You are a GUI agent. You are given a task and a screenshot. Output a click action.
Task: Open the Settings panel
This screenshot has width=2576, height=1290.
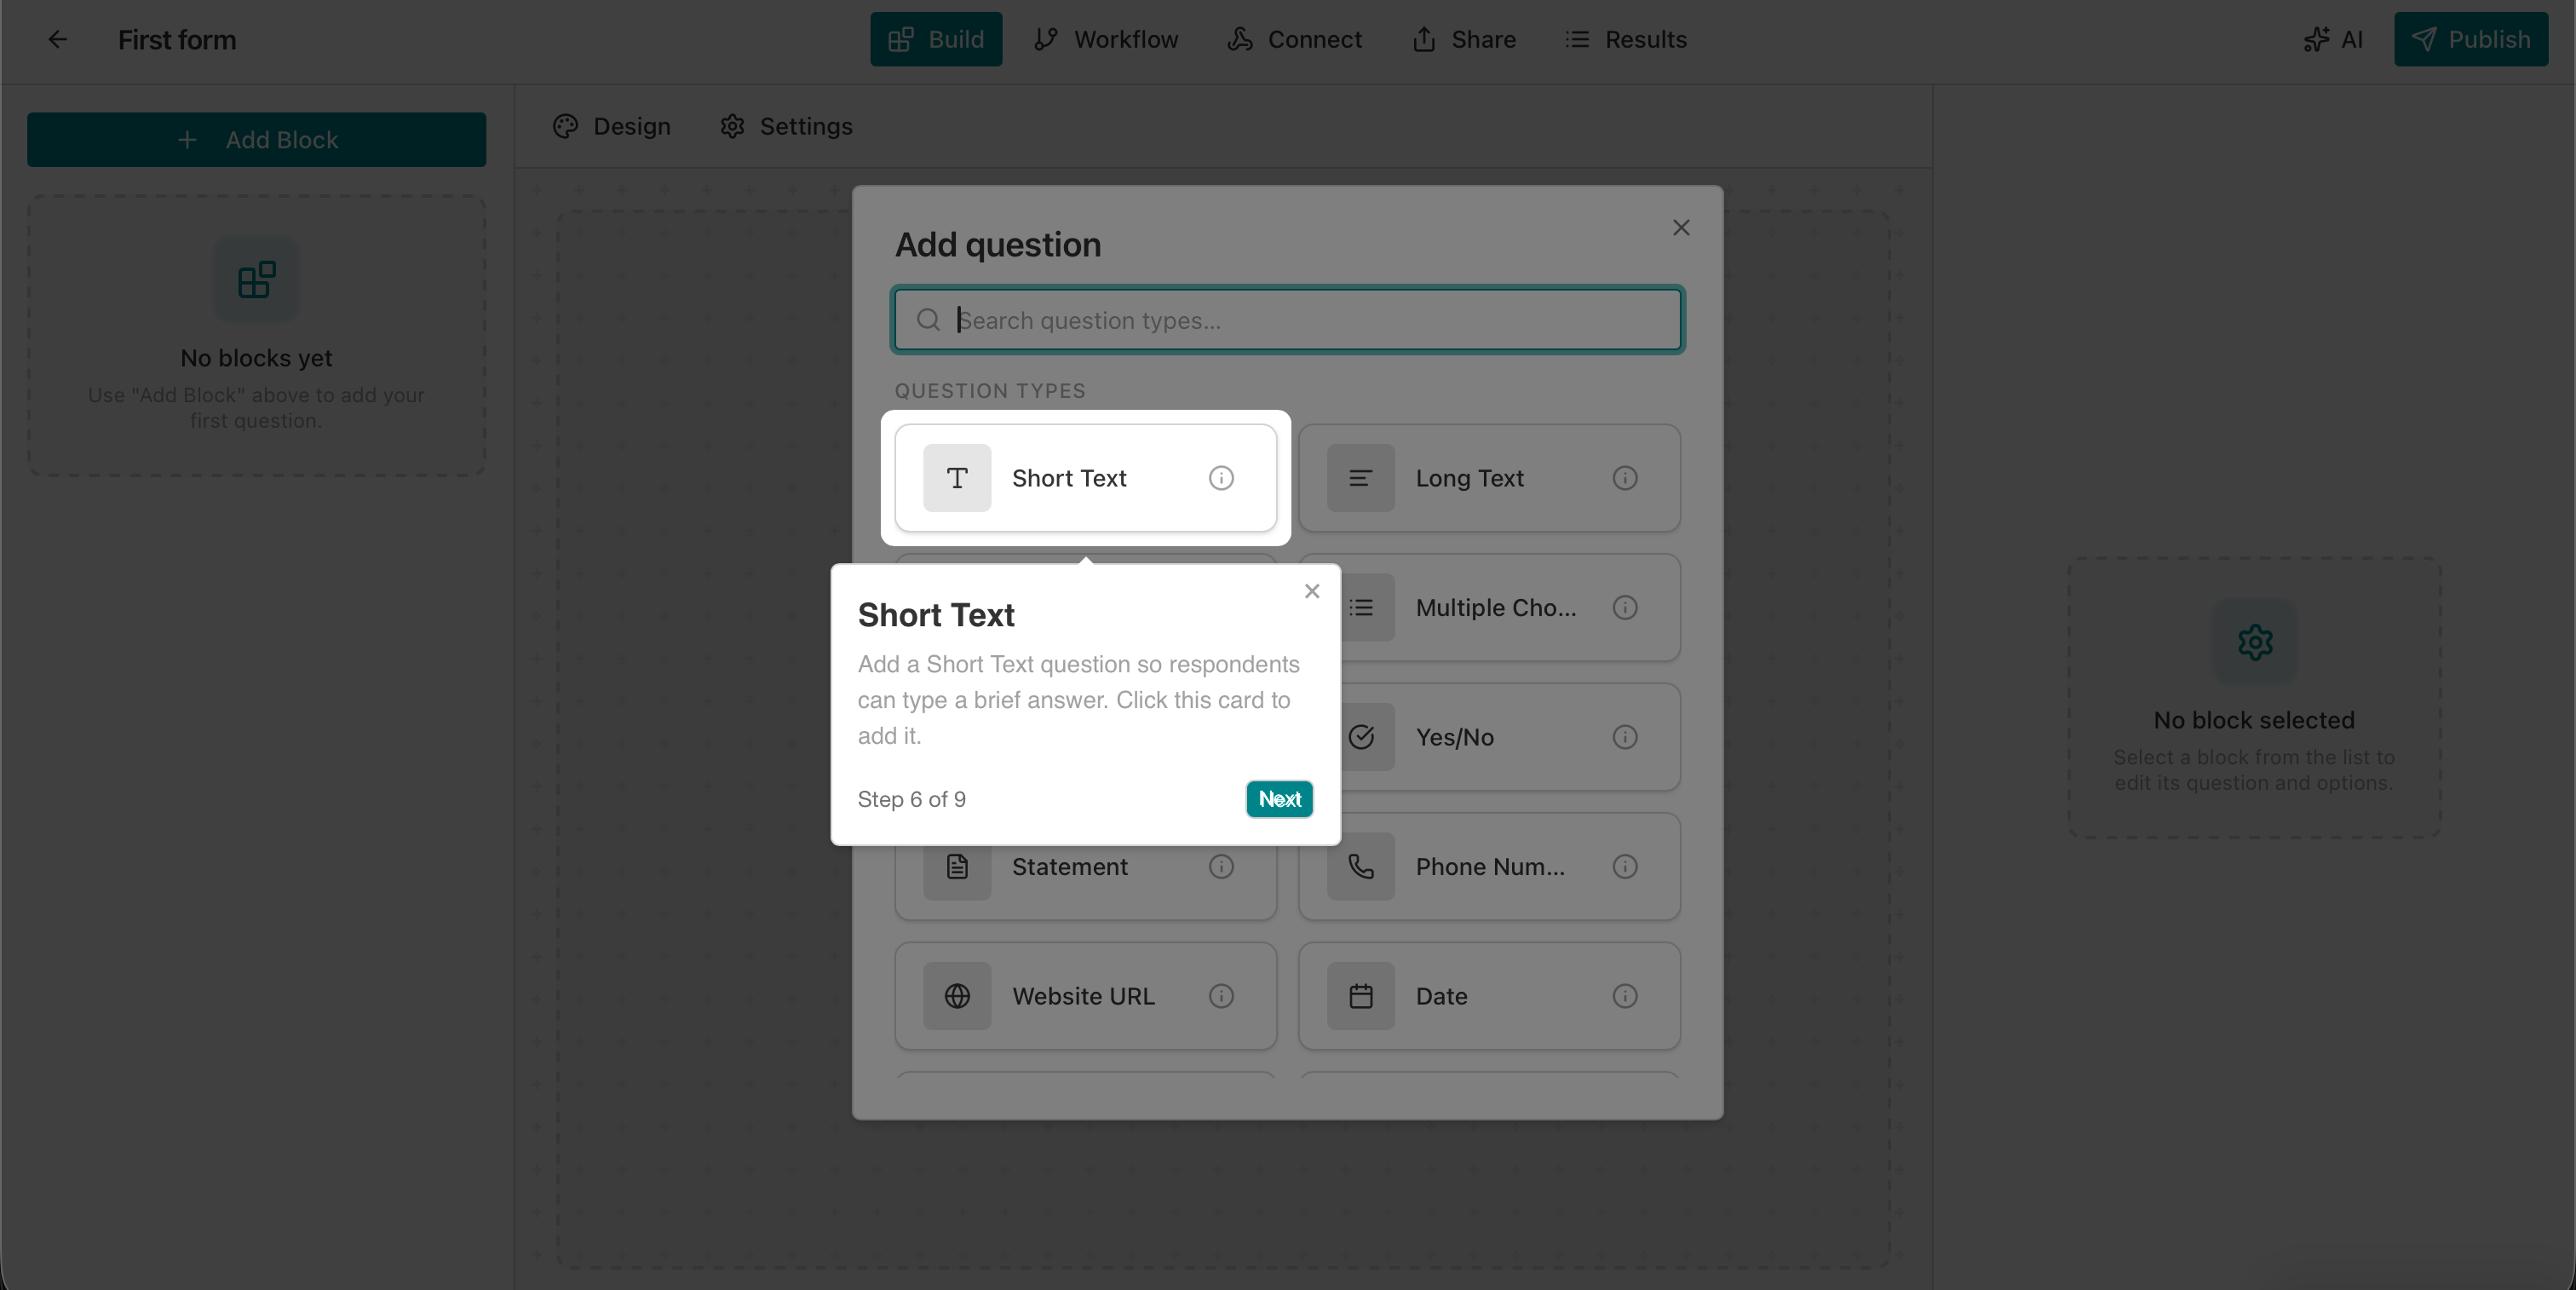pyautogui.click(x=785, y=126)
